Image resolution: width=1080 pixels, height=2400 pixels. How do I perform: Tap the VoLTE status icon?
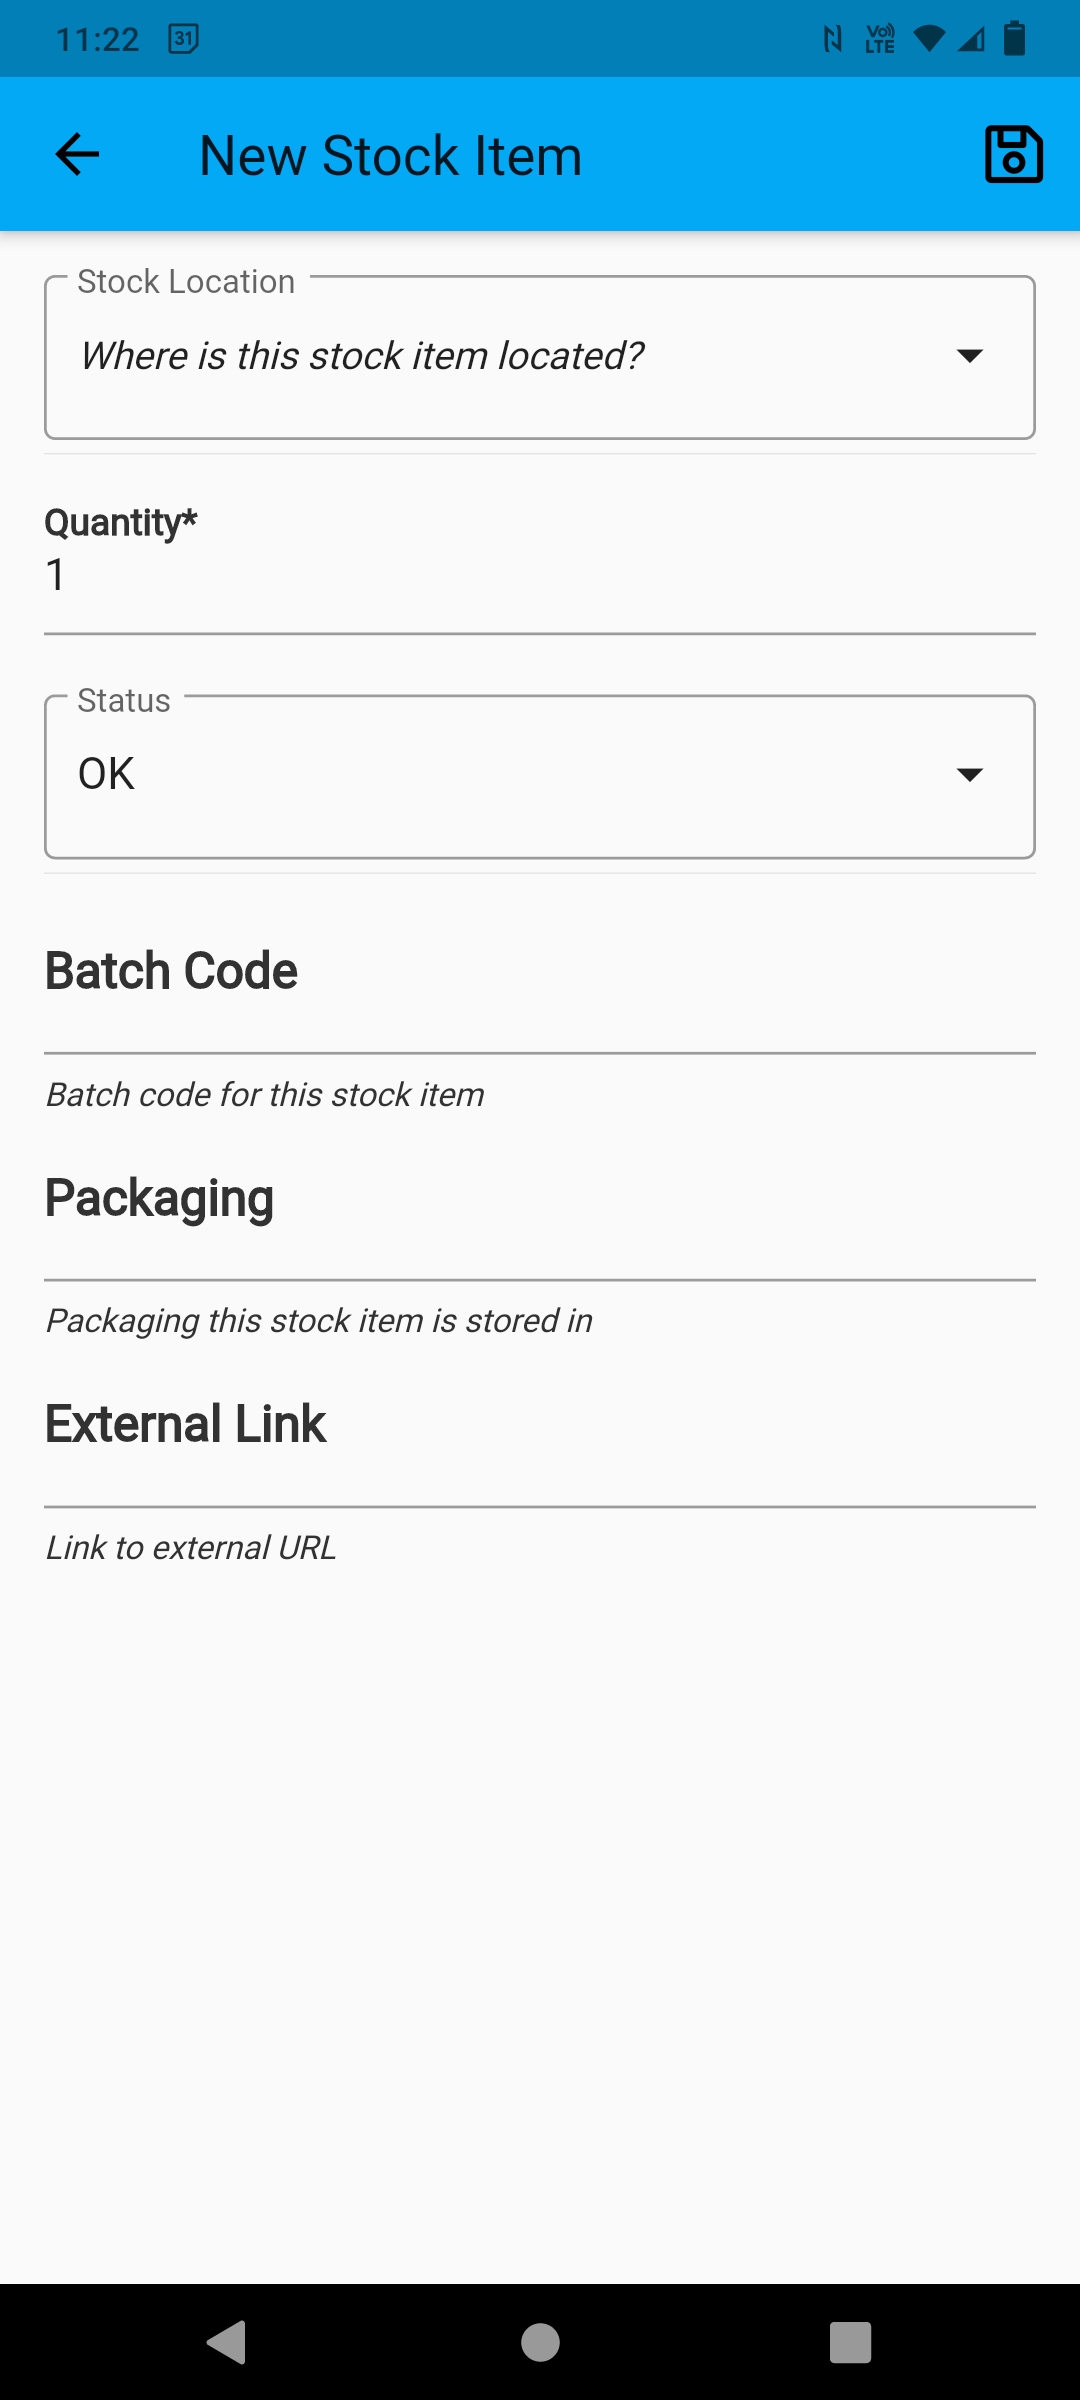(880, 39)
